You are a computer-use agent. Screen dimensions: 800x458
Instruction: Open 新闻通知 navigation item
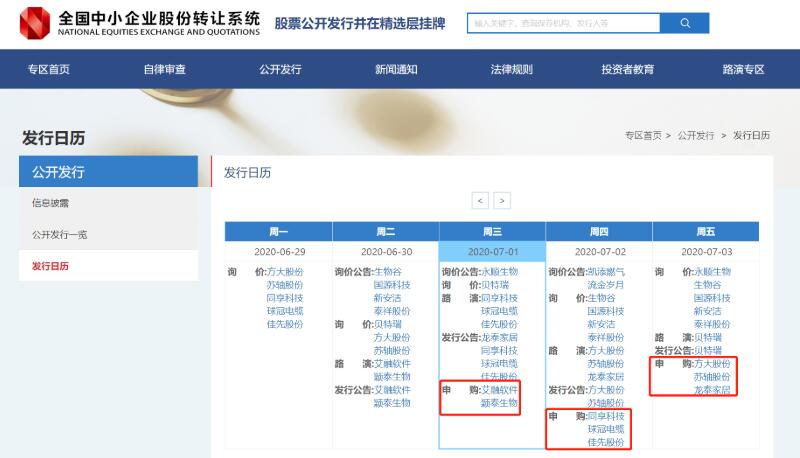click(396, 69)
